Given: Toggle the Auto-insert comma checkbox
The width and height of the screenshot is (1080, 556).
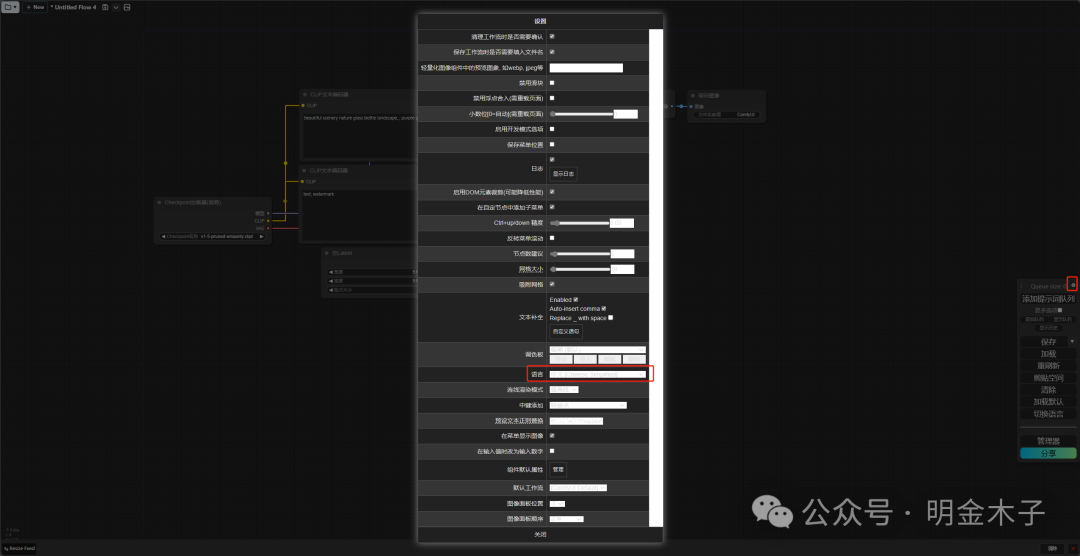Looking at the screenshot, I should click(x=603, y=308).
